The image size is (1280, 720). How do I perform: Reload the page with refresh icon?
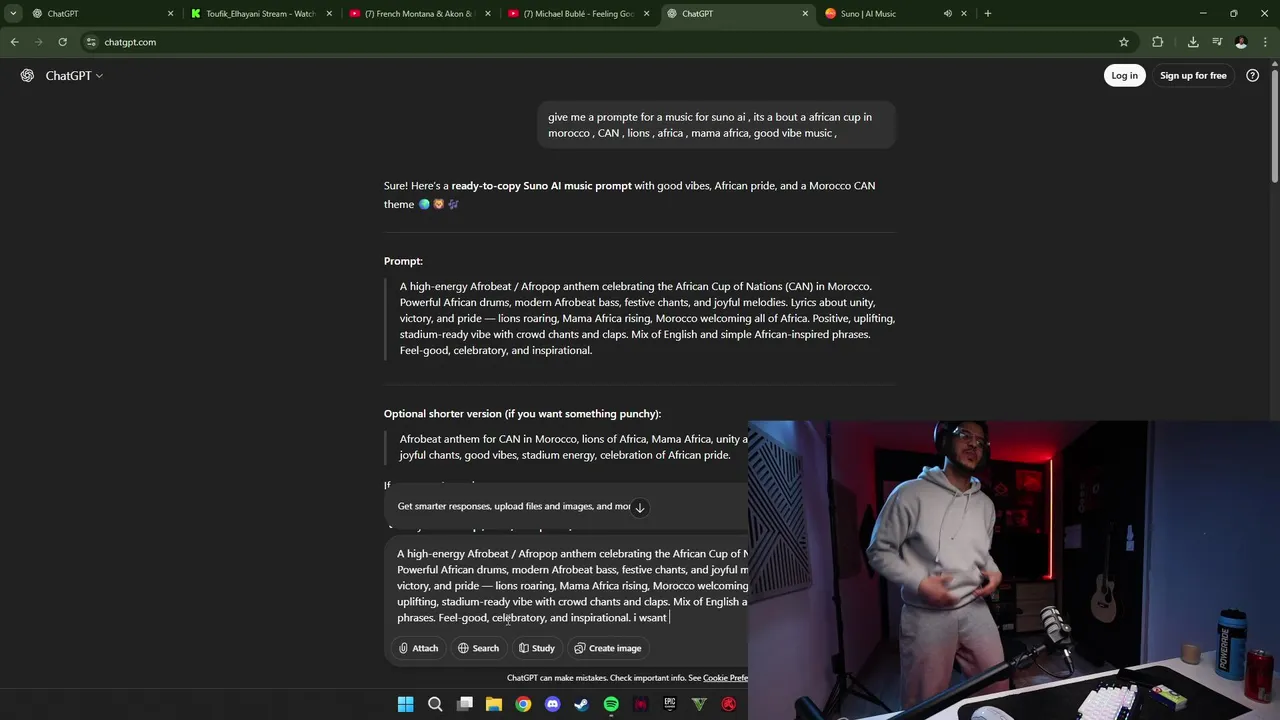[x=62, y=42]
